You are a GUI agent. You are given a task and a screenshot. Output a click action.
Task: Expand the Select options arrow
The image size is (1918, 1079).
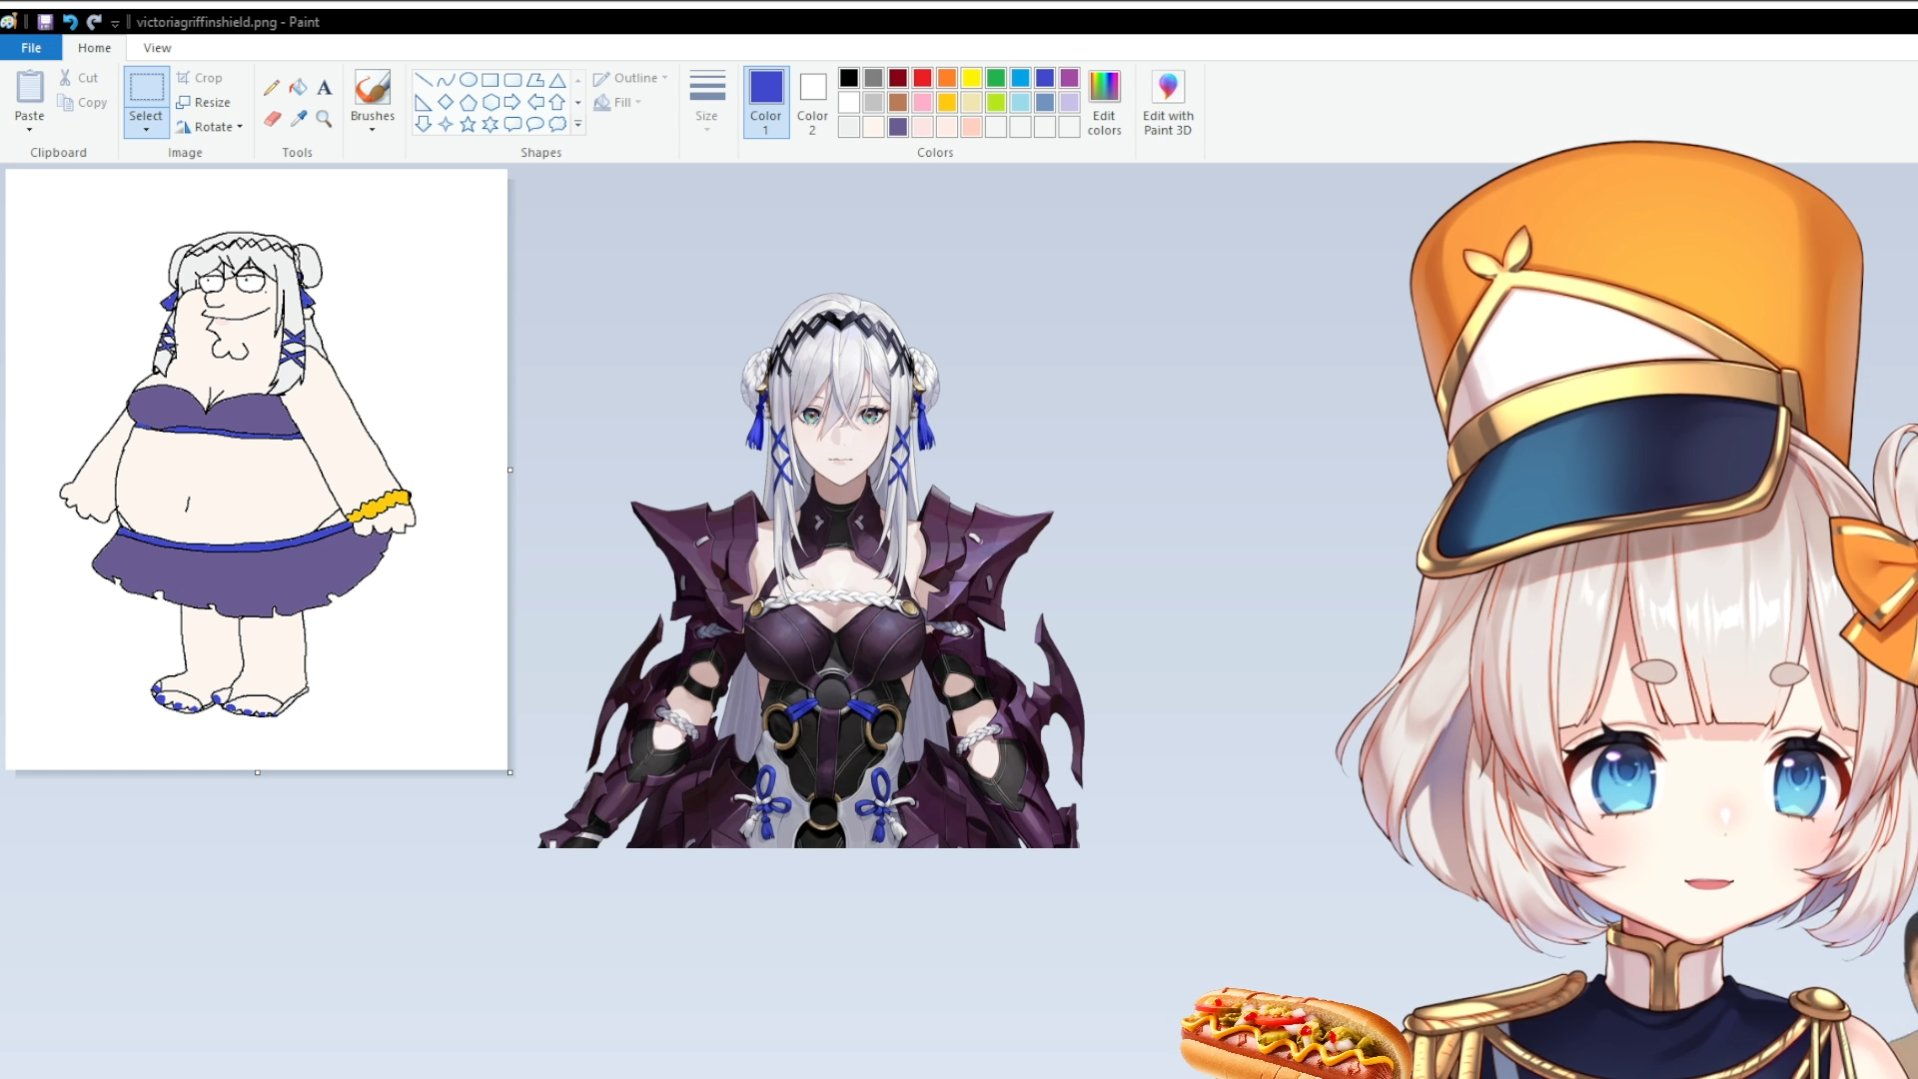(x=146, y=129)
